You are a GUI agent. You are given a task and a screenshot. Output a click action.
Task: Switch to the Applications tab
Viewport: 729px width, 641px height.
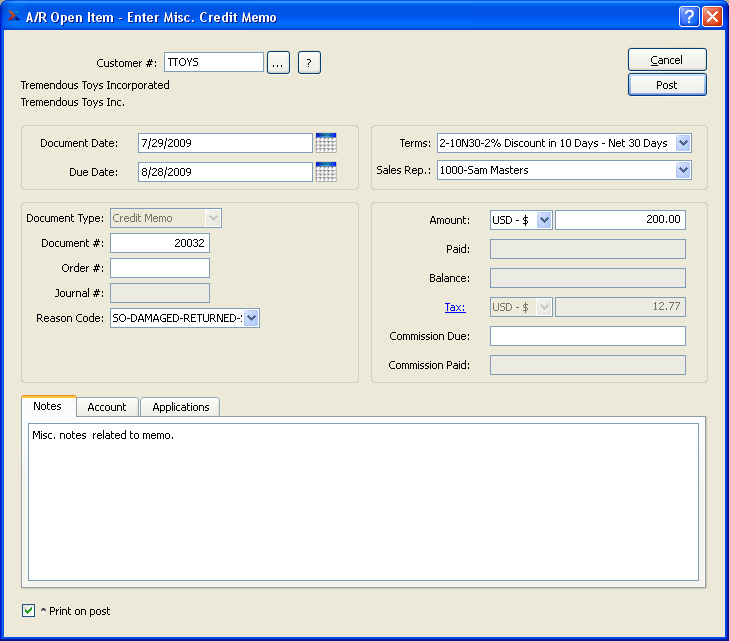click(x=181, y=407)
